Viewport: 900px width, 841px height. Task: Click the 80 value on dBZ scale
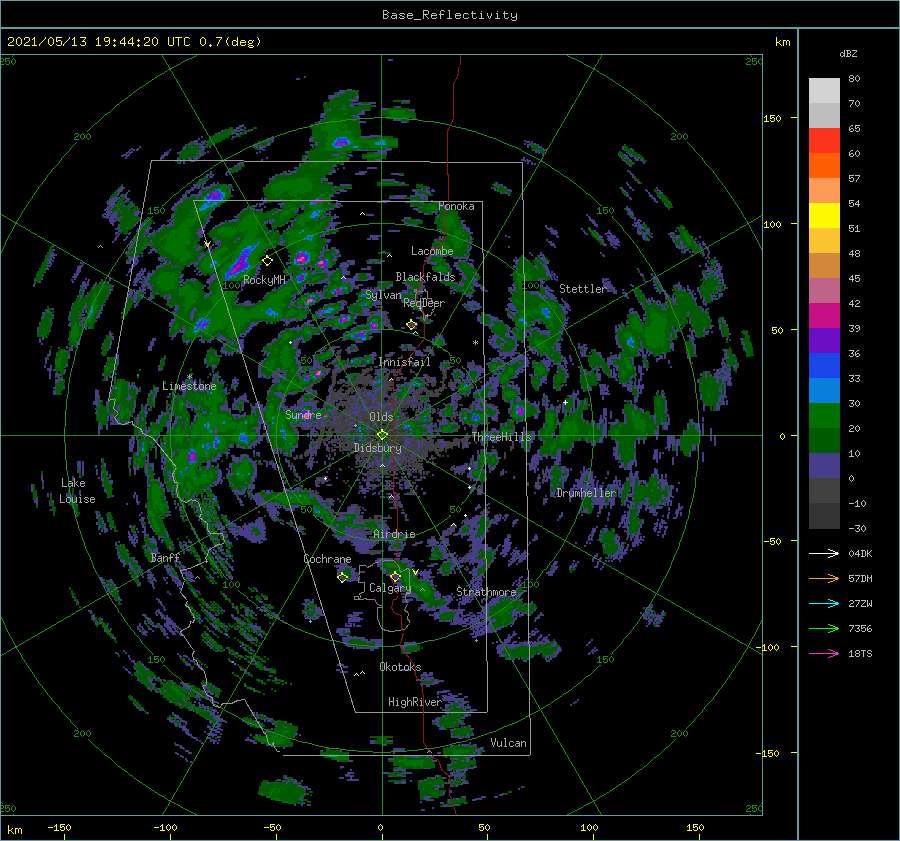[x=854, y=79]
